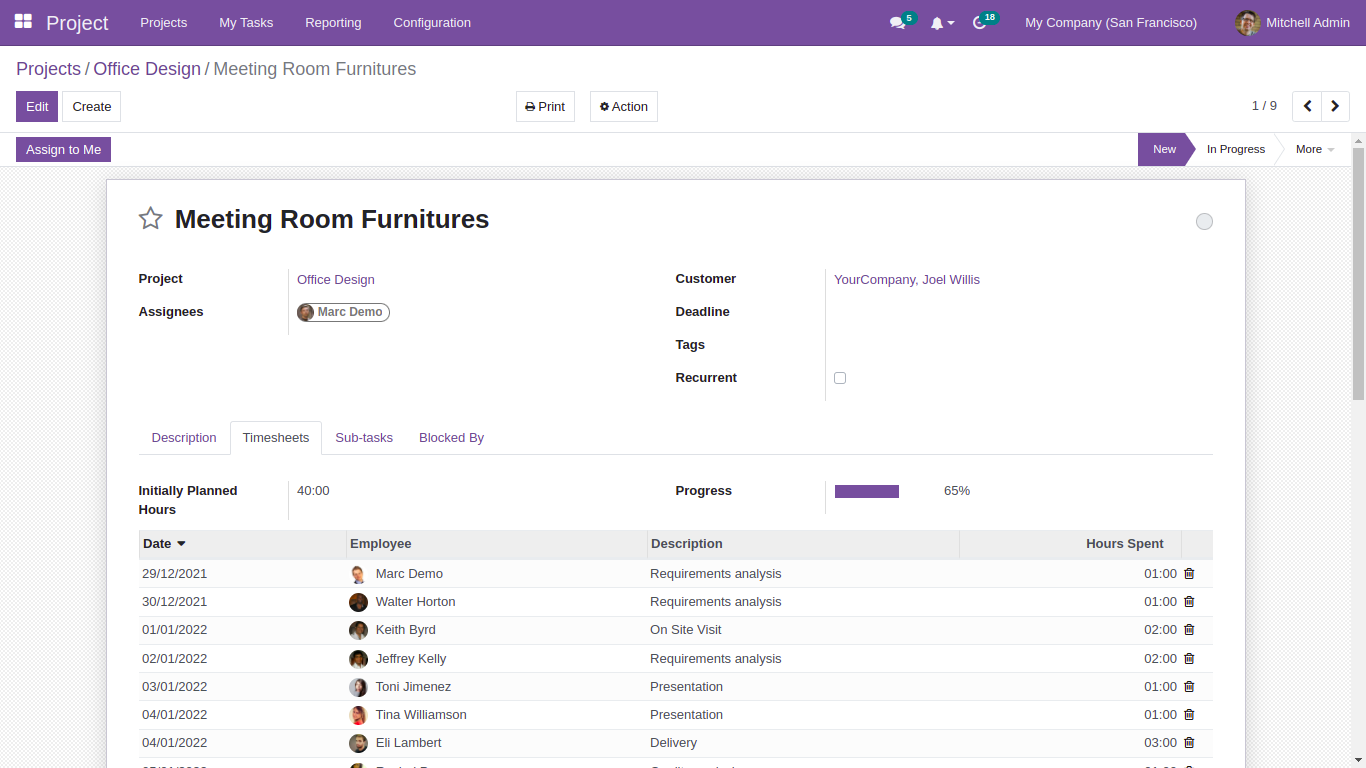Open the notifications bell
The width and height of the screenshot is (1366, 768).
938,22
